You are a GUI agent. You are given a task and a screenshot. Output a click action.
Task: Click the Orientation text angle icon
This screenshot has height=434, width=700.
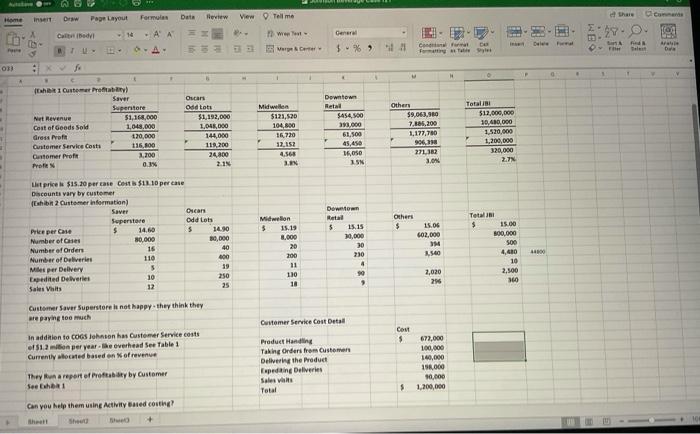pyautogui.click(x=239, y=33)
